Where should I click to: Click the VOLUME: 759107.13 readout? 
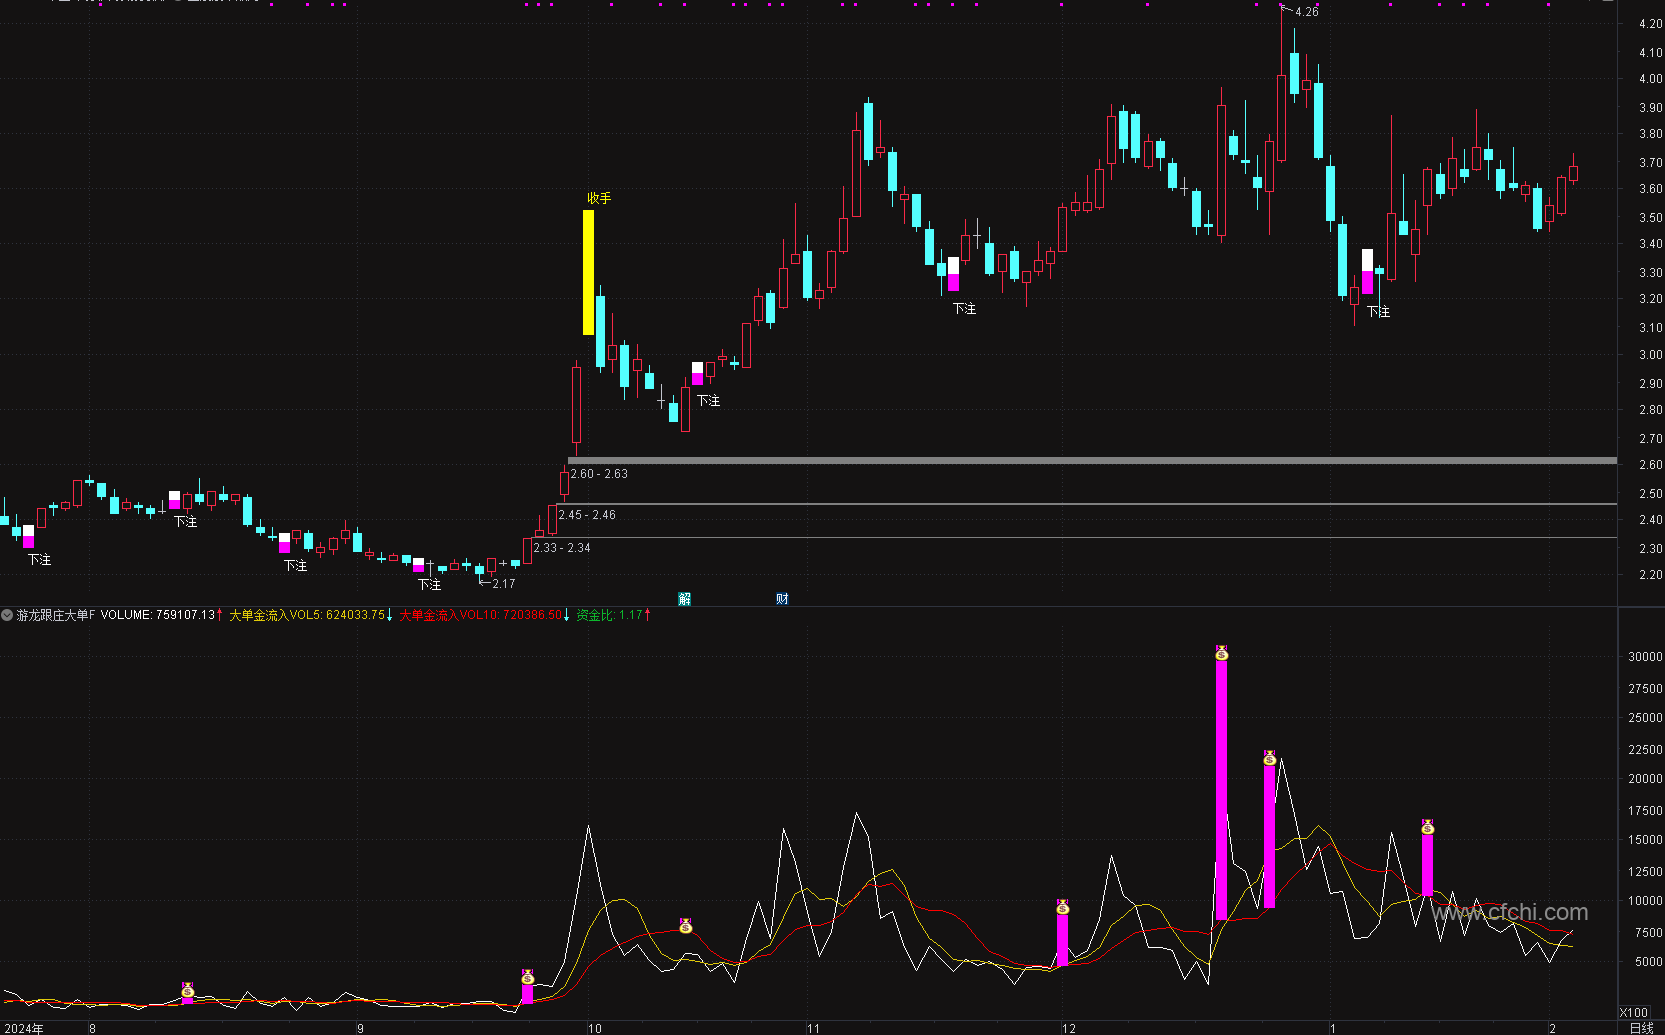pyautogui.click(x=158, y=615)
